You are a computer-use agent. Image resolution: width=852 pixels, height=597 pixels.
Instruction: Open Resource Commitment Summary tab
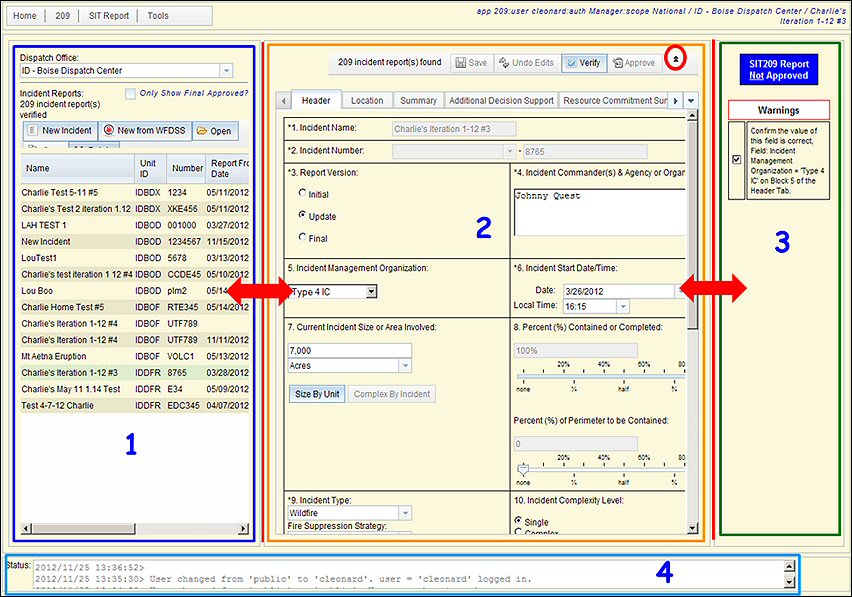coord(614,100)
